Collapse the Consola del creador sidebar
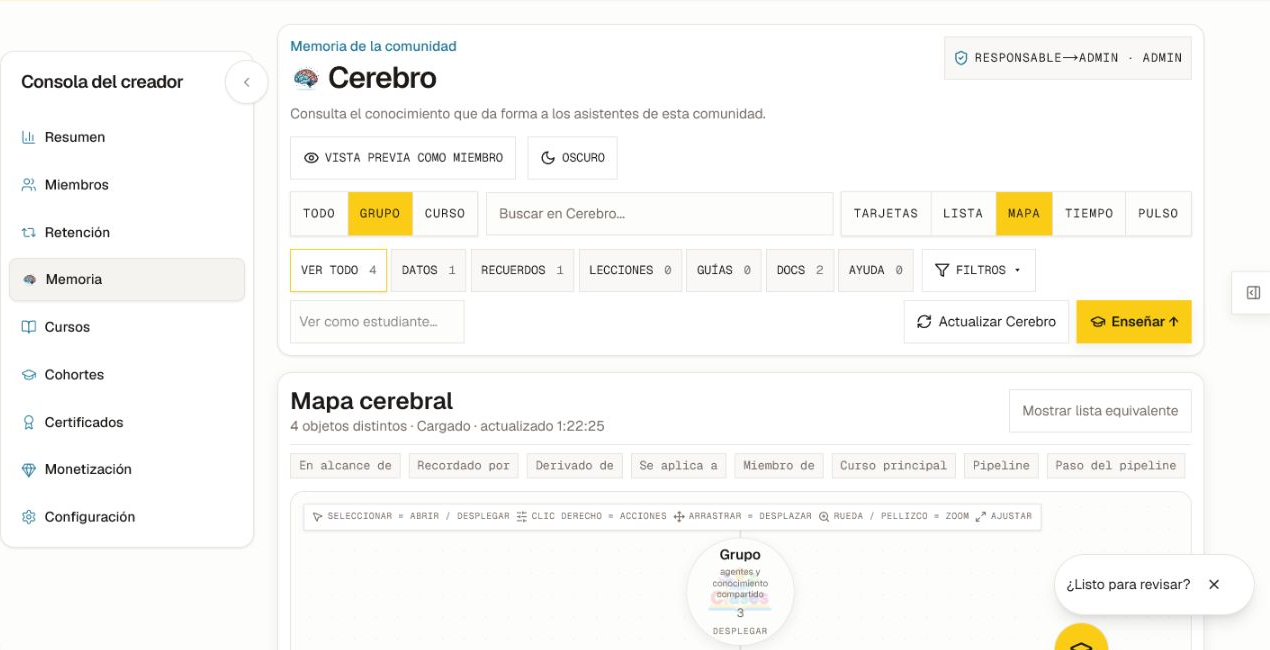The width and height of the screenshot is (1270, 650). pyautogui.click(x=246, y=82)
